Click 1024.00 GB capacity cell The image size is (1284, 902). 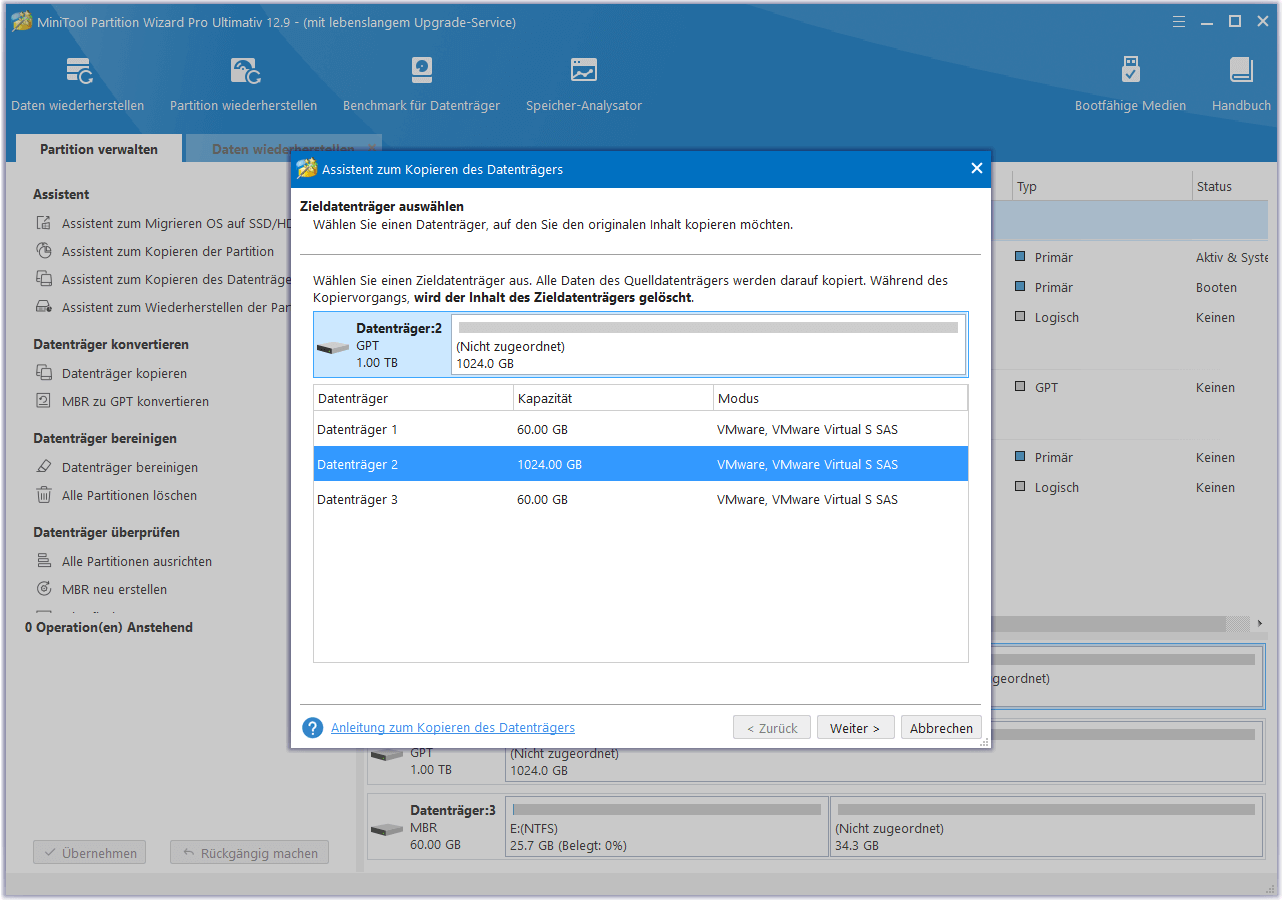click(x=549, y=464)
